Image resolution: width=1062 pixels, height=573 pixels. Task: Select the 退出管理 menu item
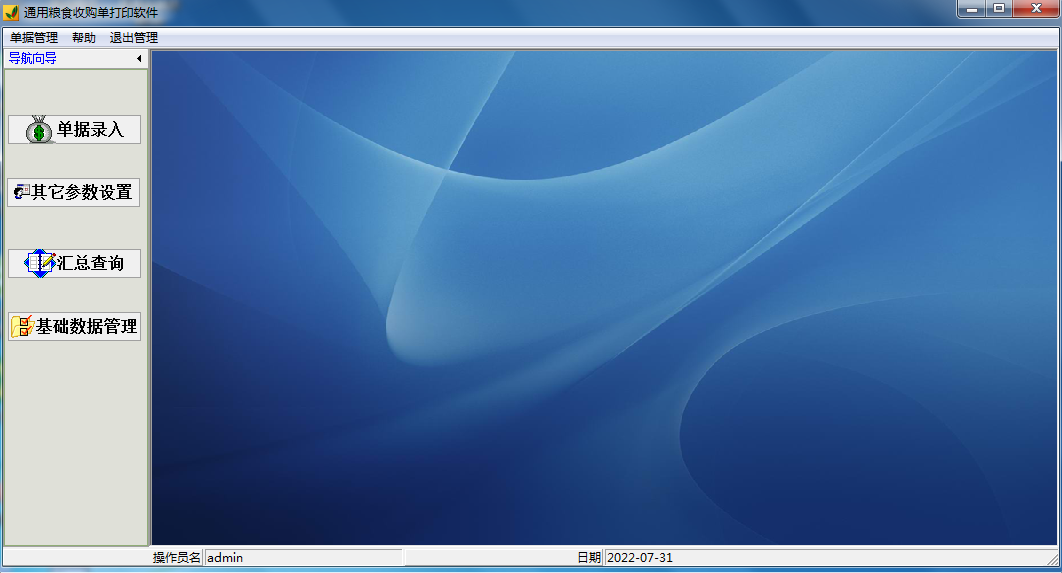coord(134,38)
